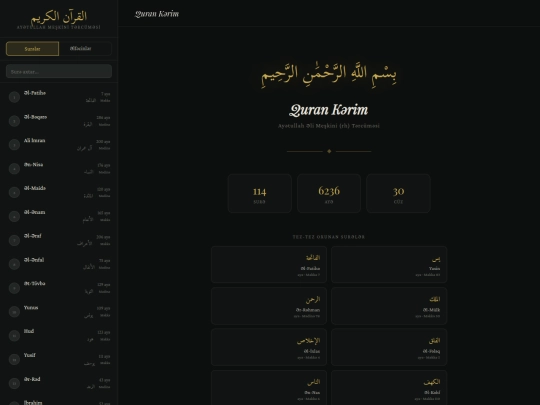Click the large Quran Kərim heading
This screenshot has width=540, height=405.
point(329,110)
